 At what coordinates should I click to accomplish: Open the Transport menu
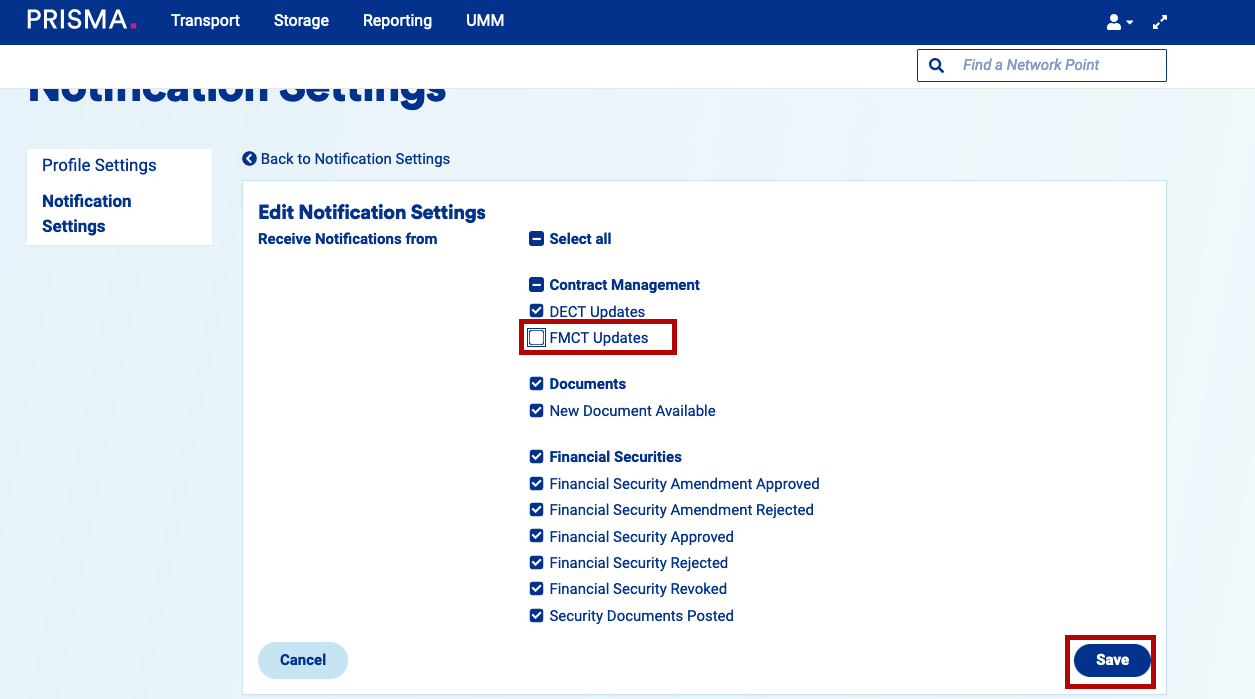tap(205, 20)
